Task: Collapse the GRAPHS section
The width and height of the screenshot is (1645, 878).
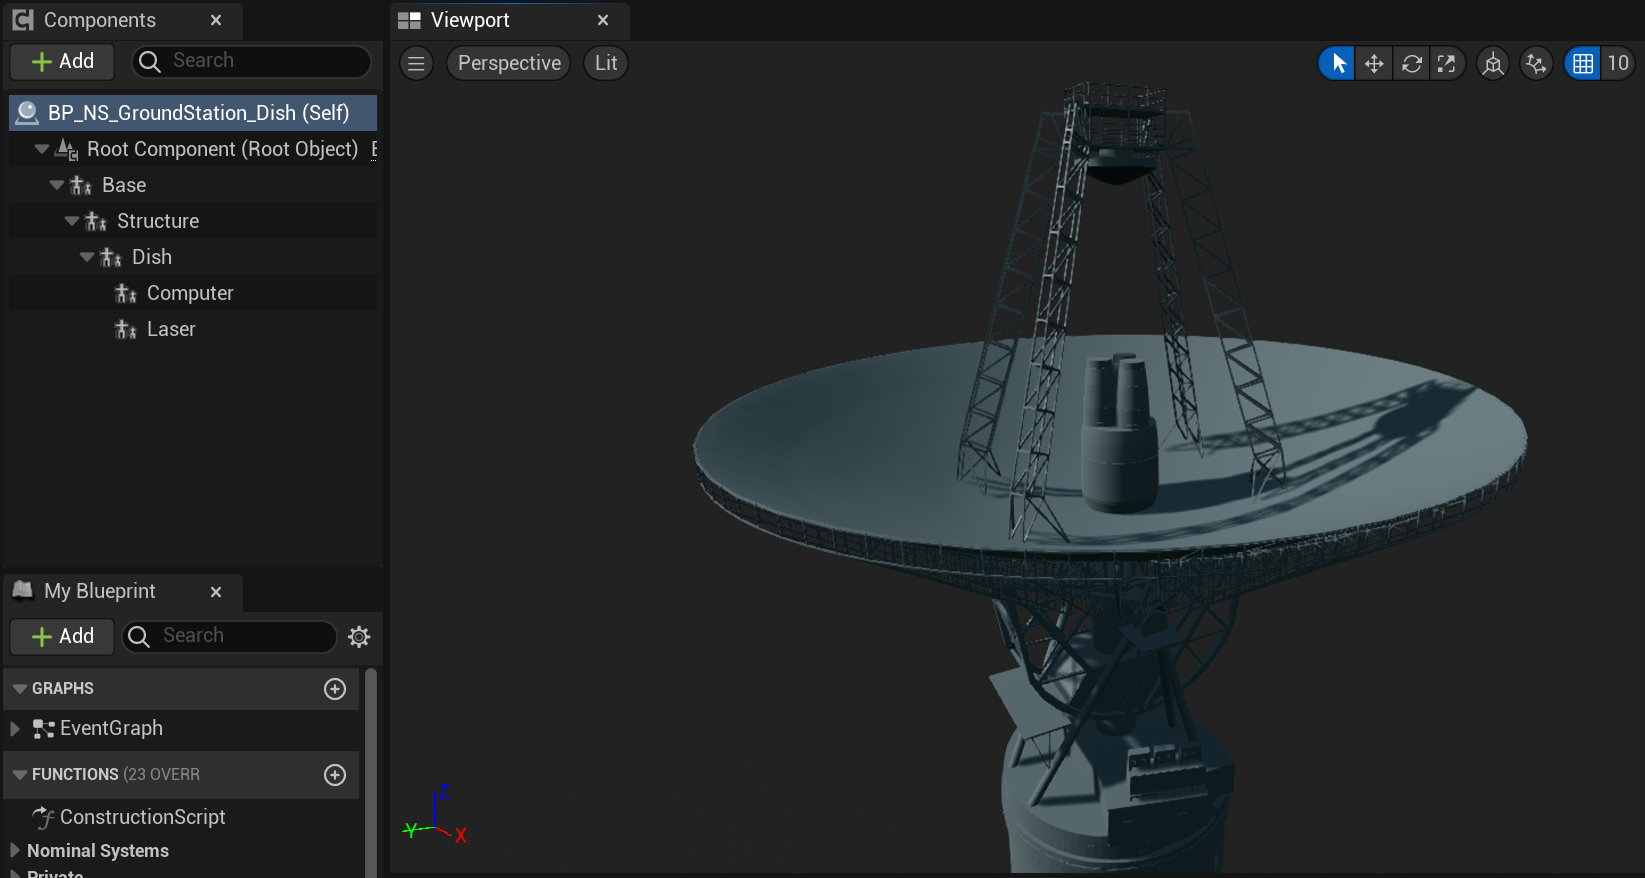Action: click(19, 689)
